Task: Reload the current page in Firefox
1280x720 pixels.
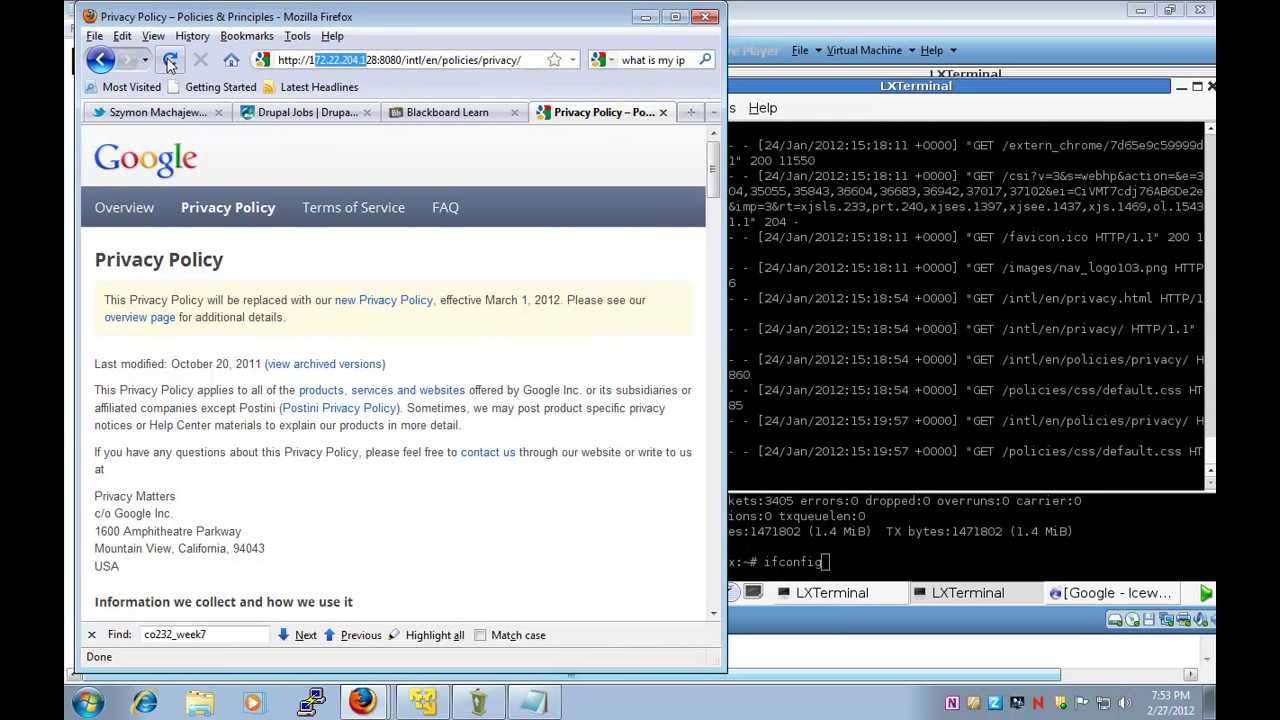Action: point(170,60)
